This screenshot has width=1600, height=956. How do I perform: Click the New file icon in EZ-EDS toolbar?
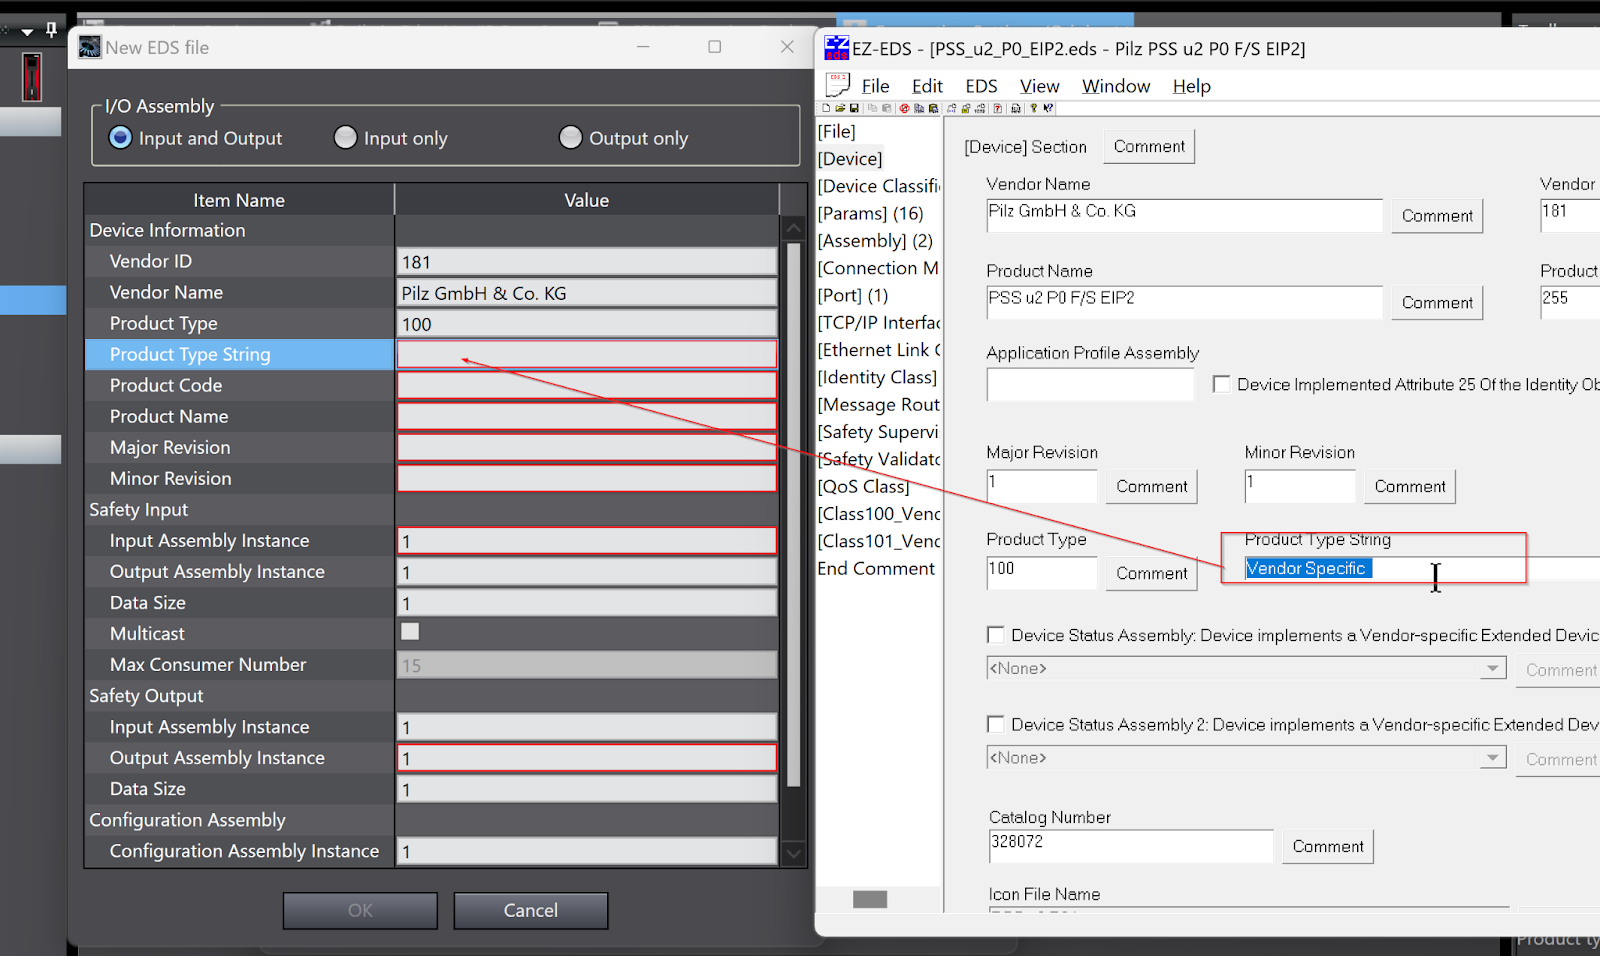tap(826, 108)
